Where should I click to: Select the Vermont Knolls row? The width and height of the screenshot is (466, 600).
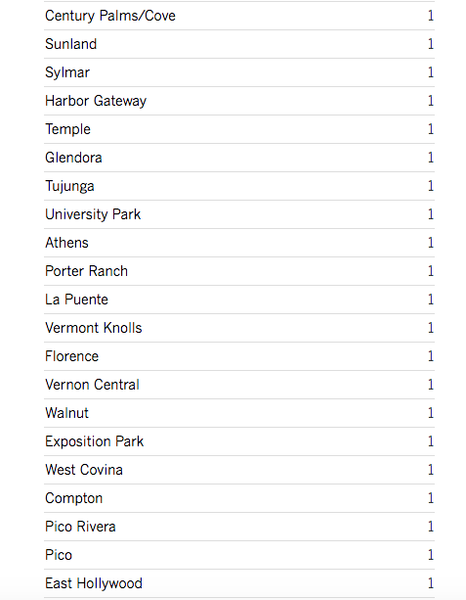pyautogui.click(x=239, y=328)
